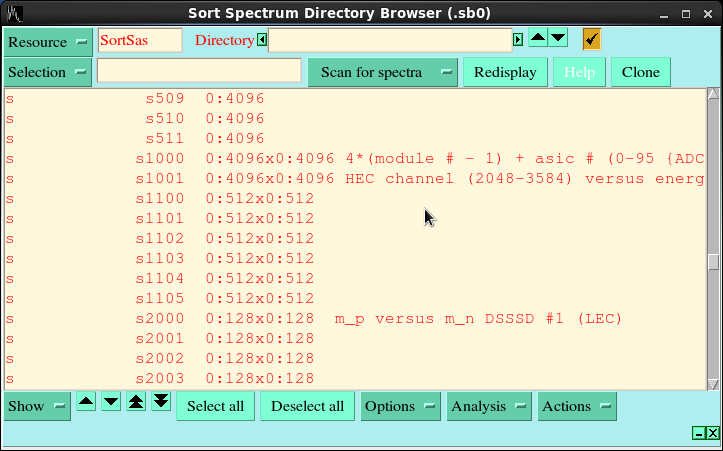Open the Actions menu
Viewport: 723px width, 451px height.
[x=577, y=406]
